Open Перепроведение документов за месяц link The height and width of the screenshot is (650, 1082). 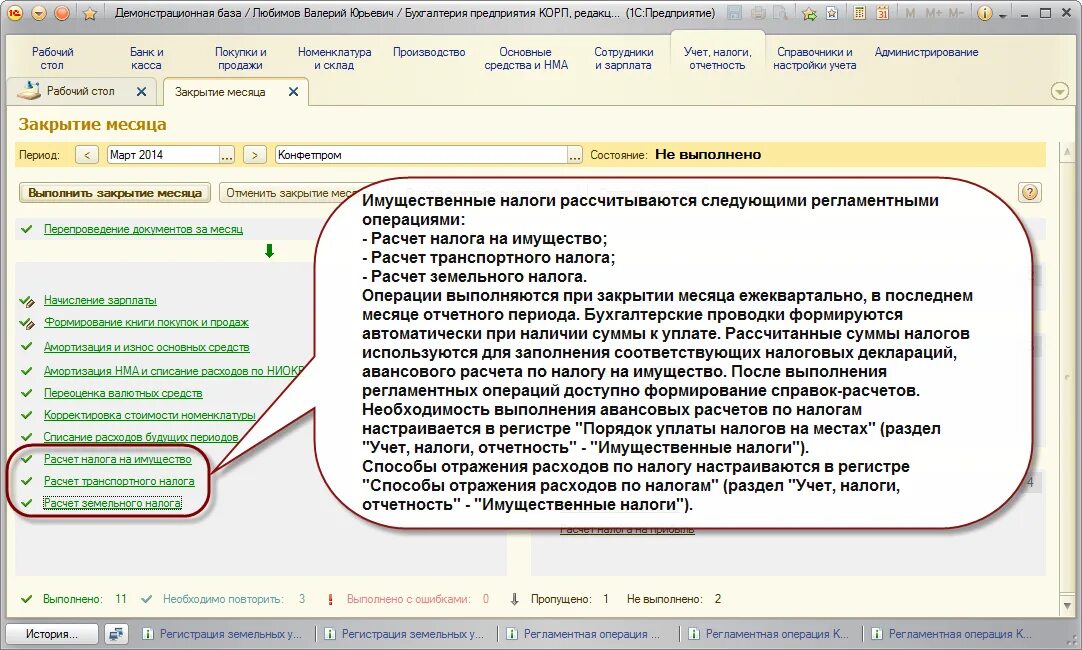(143, 229)
